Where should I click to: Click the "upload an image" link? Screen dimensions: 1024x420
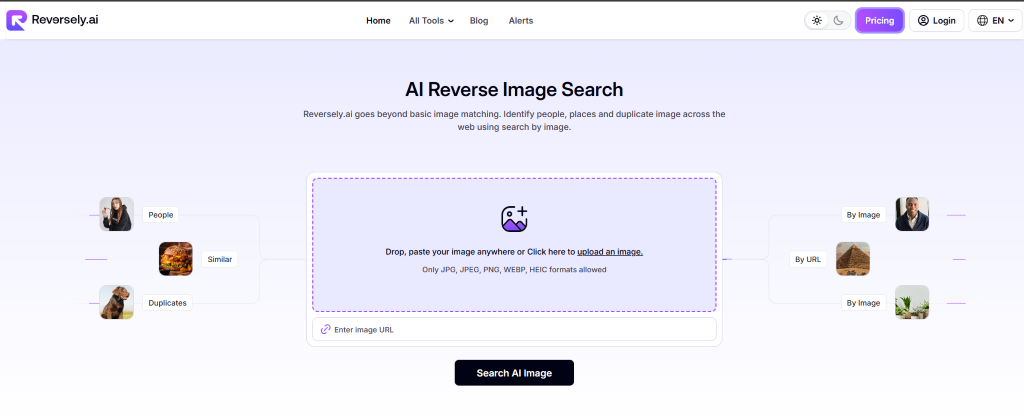[609, 252]
